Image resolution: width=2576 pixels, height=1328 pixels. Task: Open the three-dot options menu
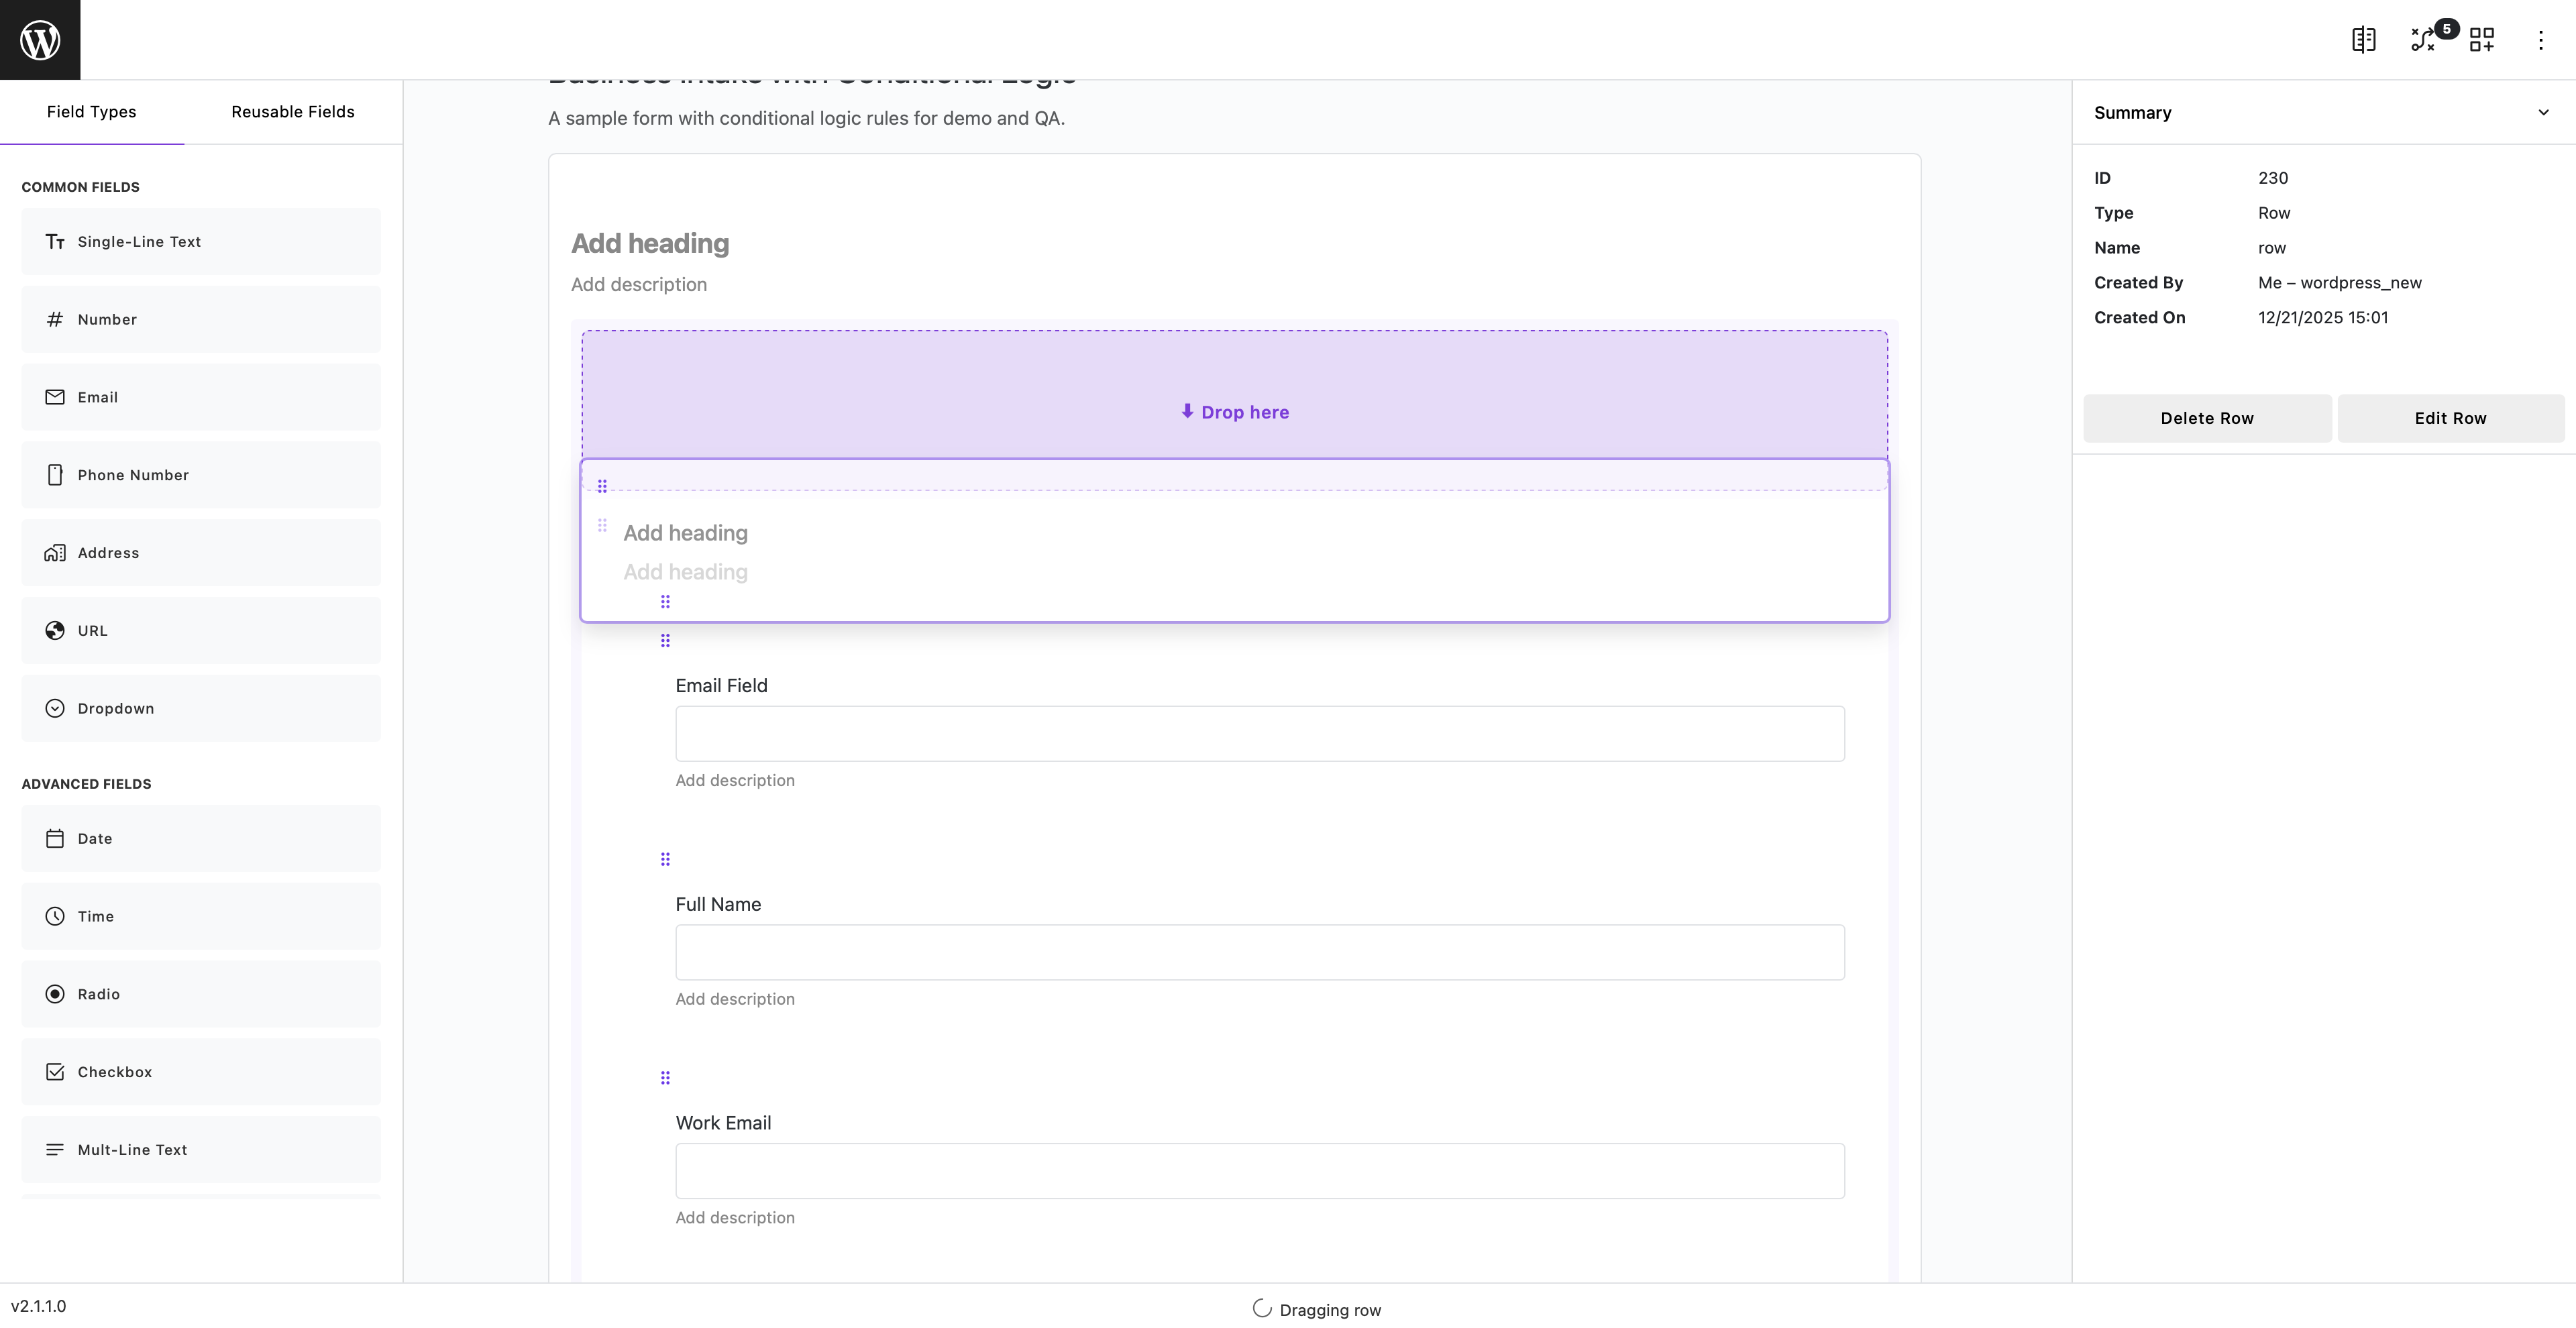pos(2541,40)
